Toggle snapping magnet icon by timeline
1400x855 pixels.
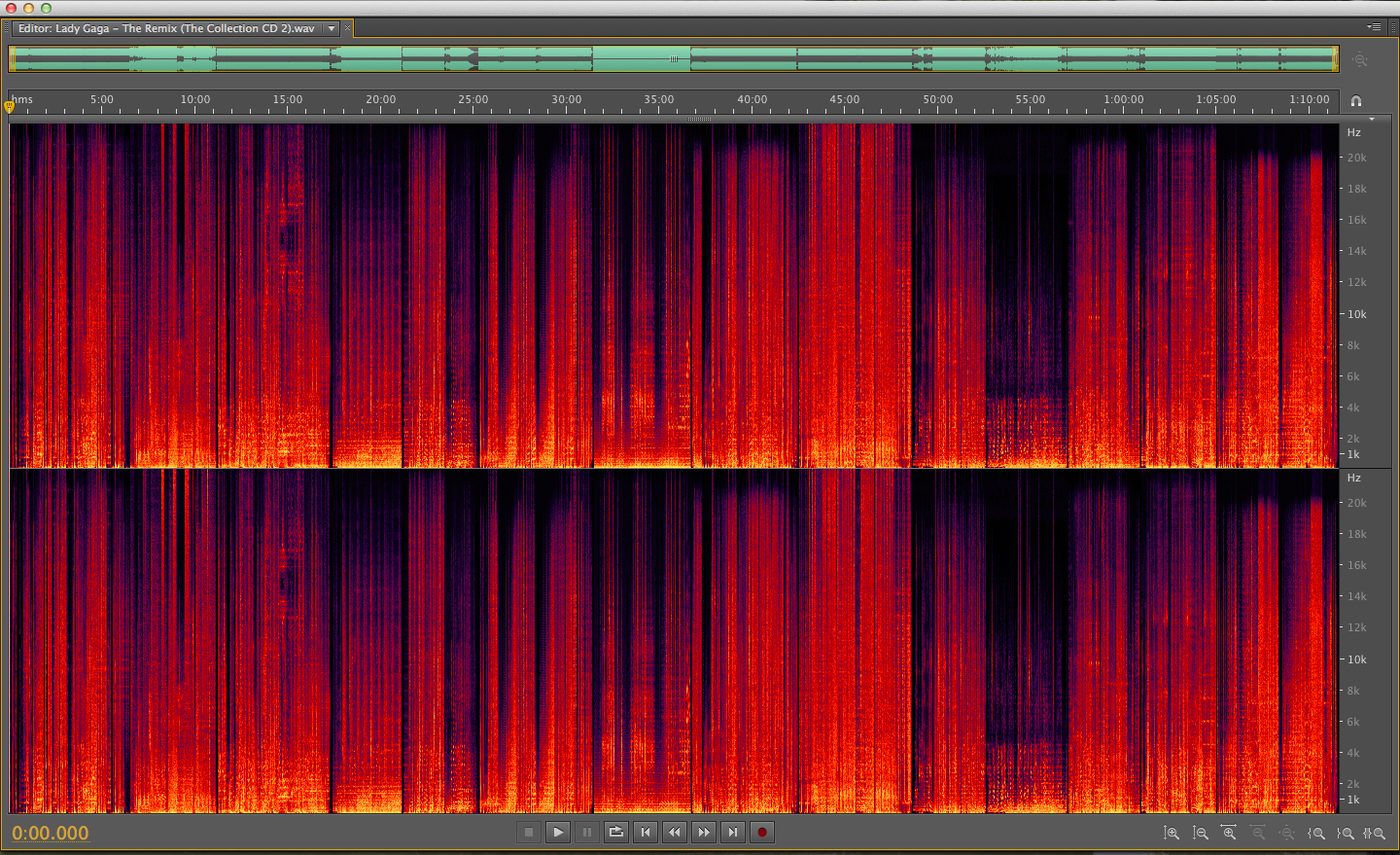pyautogui.click(x=1356, y=101)
